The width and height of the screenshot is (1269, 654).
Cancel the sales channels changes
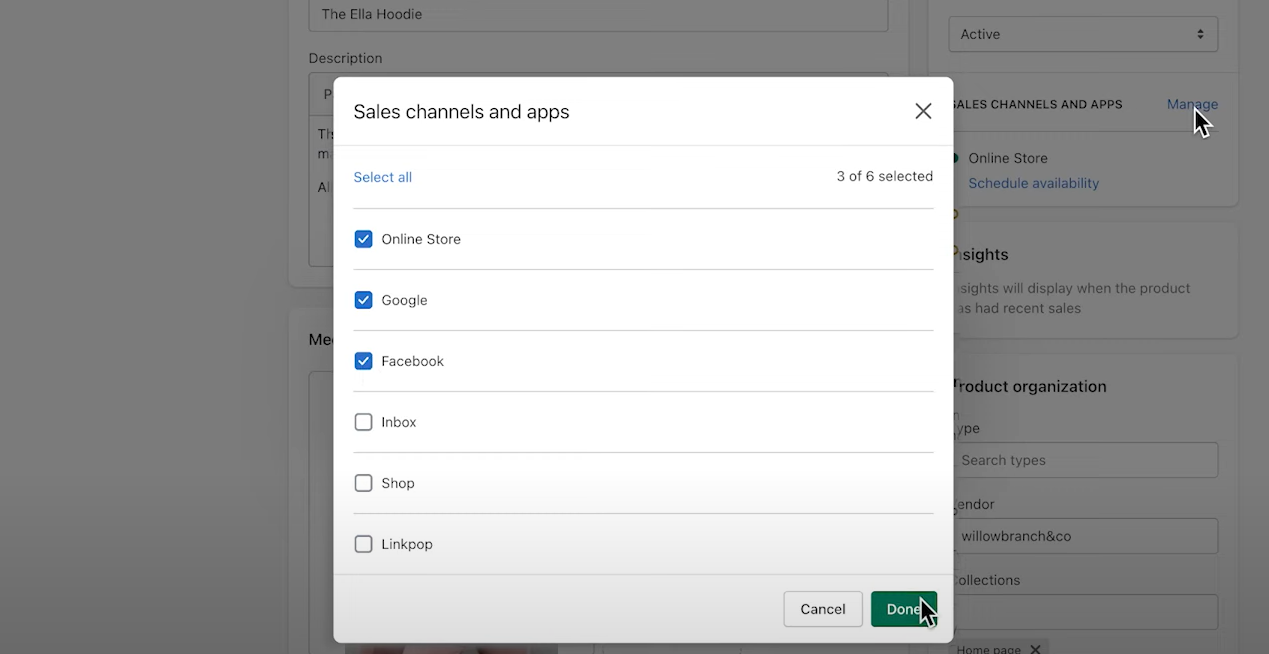[822, 609]
